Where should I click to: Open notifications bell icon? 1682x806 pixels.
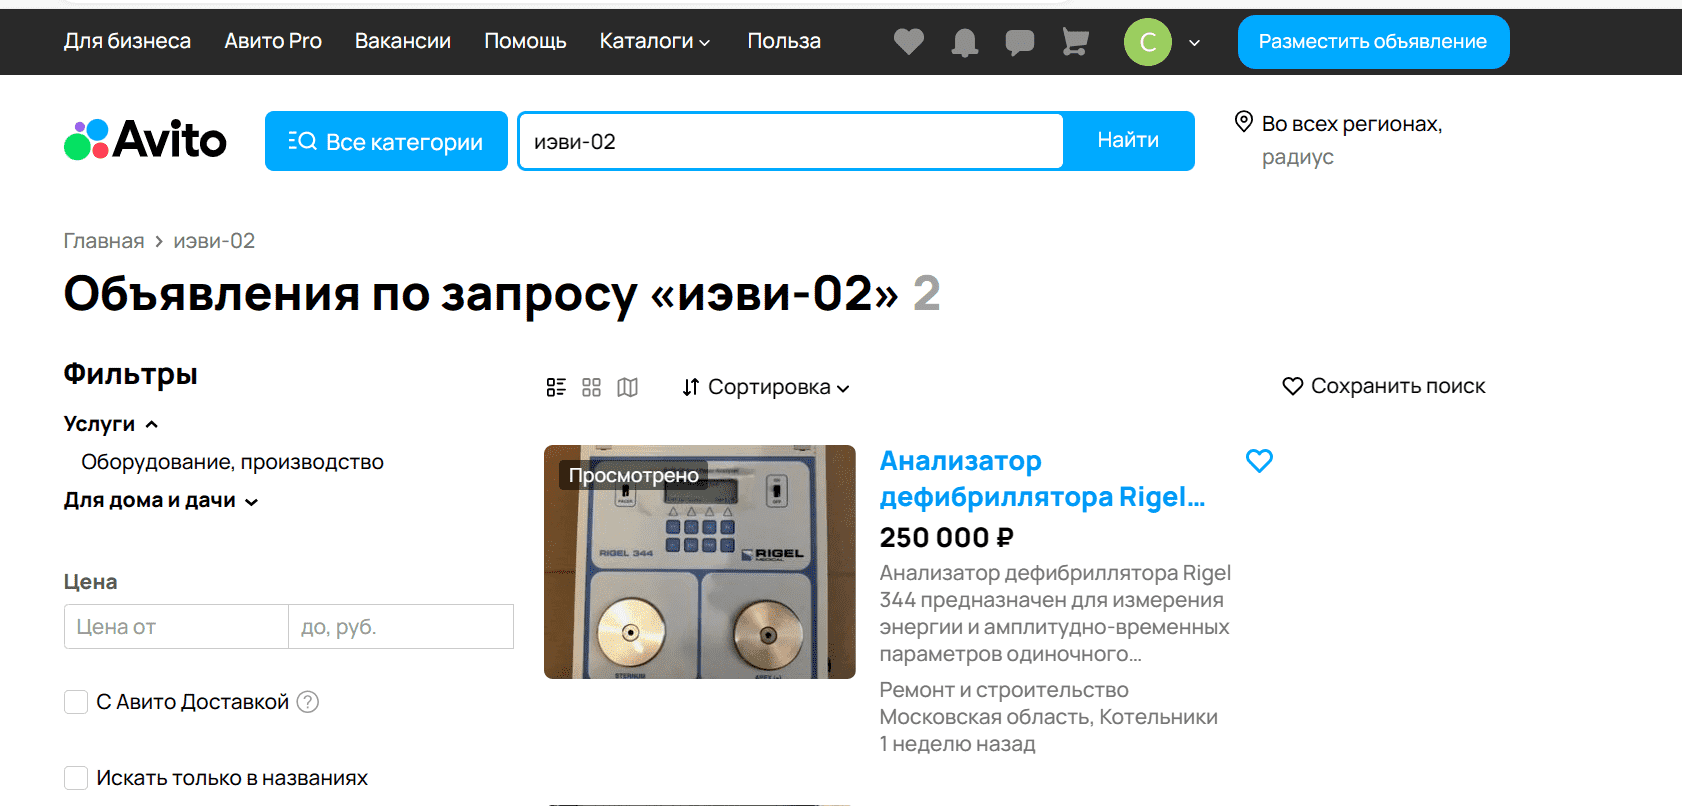(x=964, y=42)
